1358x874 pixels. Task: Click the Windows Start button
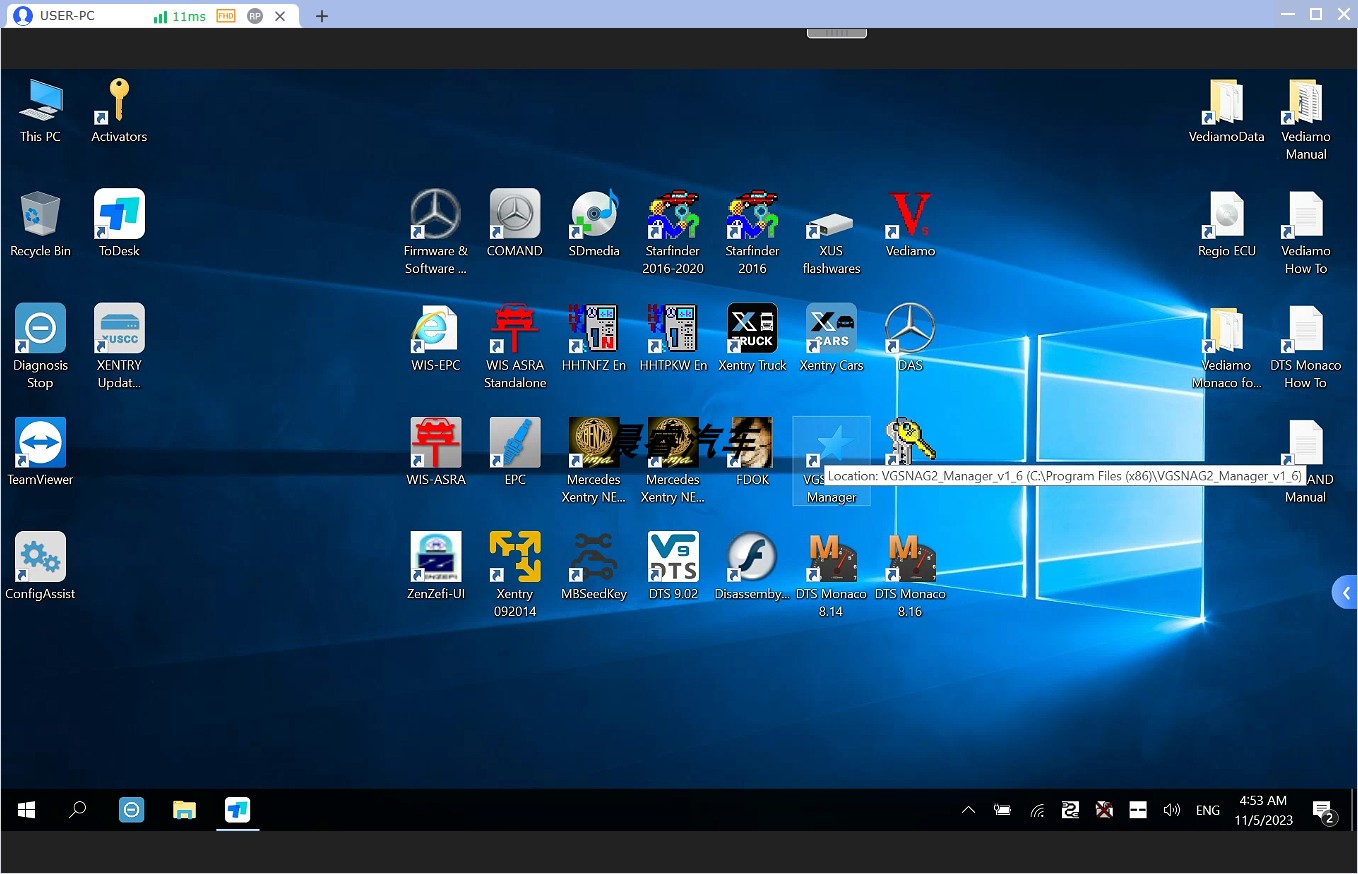pyautogui.click(x=27, y=810)
